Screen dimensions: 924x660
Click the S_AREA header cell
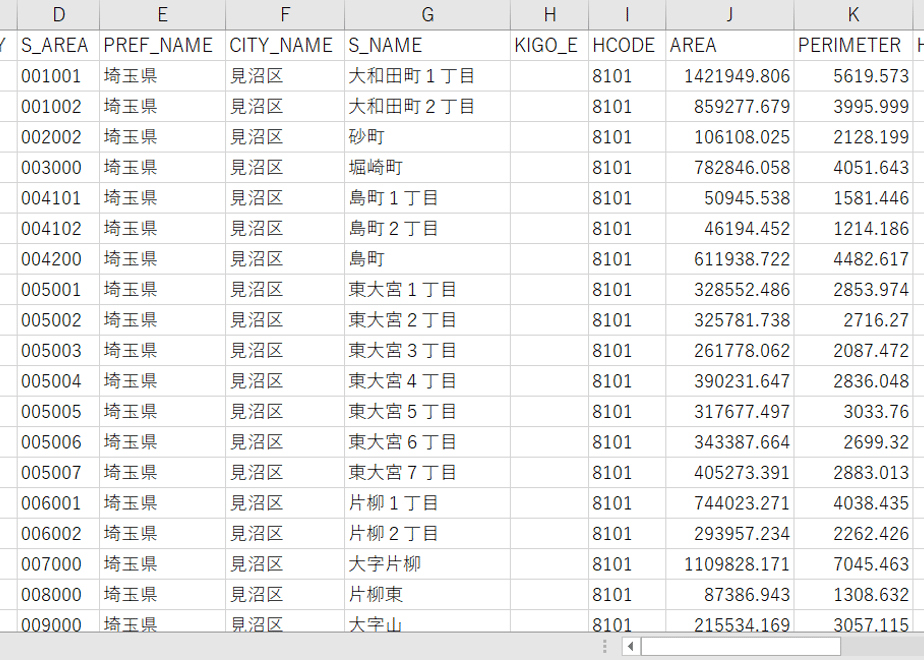pyautogui.click(x=58, y=45)
